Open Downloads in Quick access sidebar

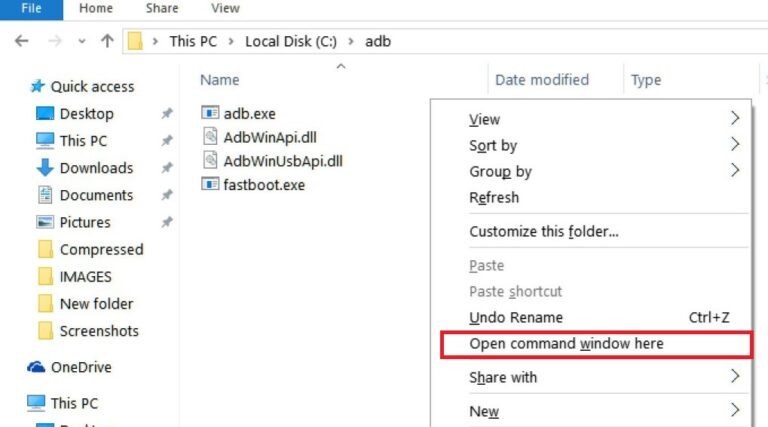(95, 168)
